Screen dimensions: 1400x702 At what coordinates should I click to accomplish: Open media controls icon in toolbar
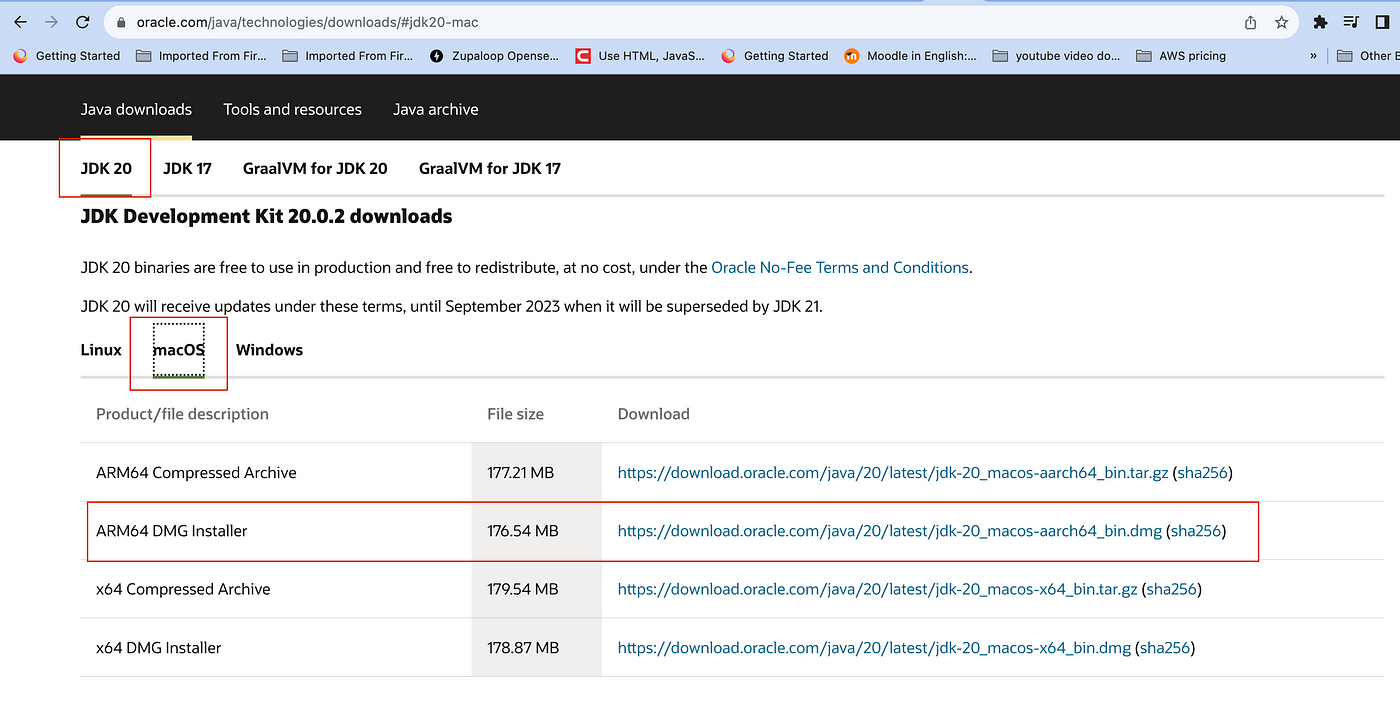(x=1352, y=22)
